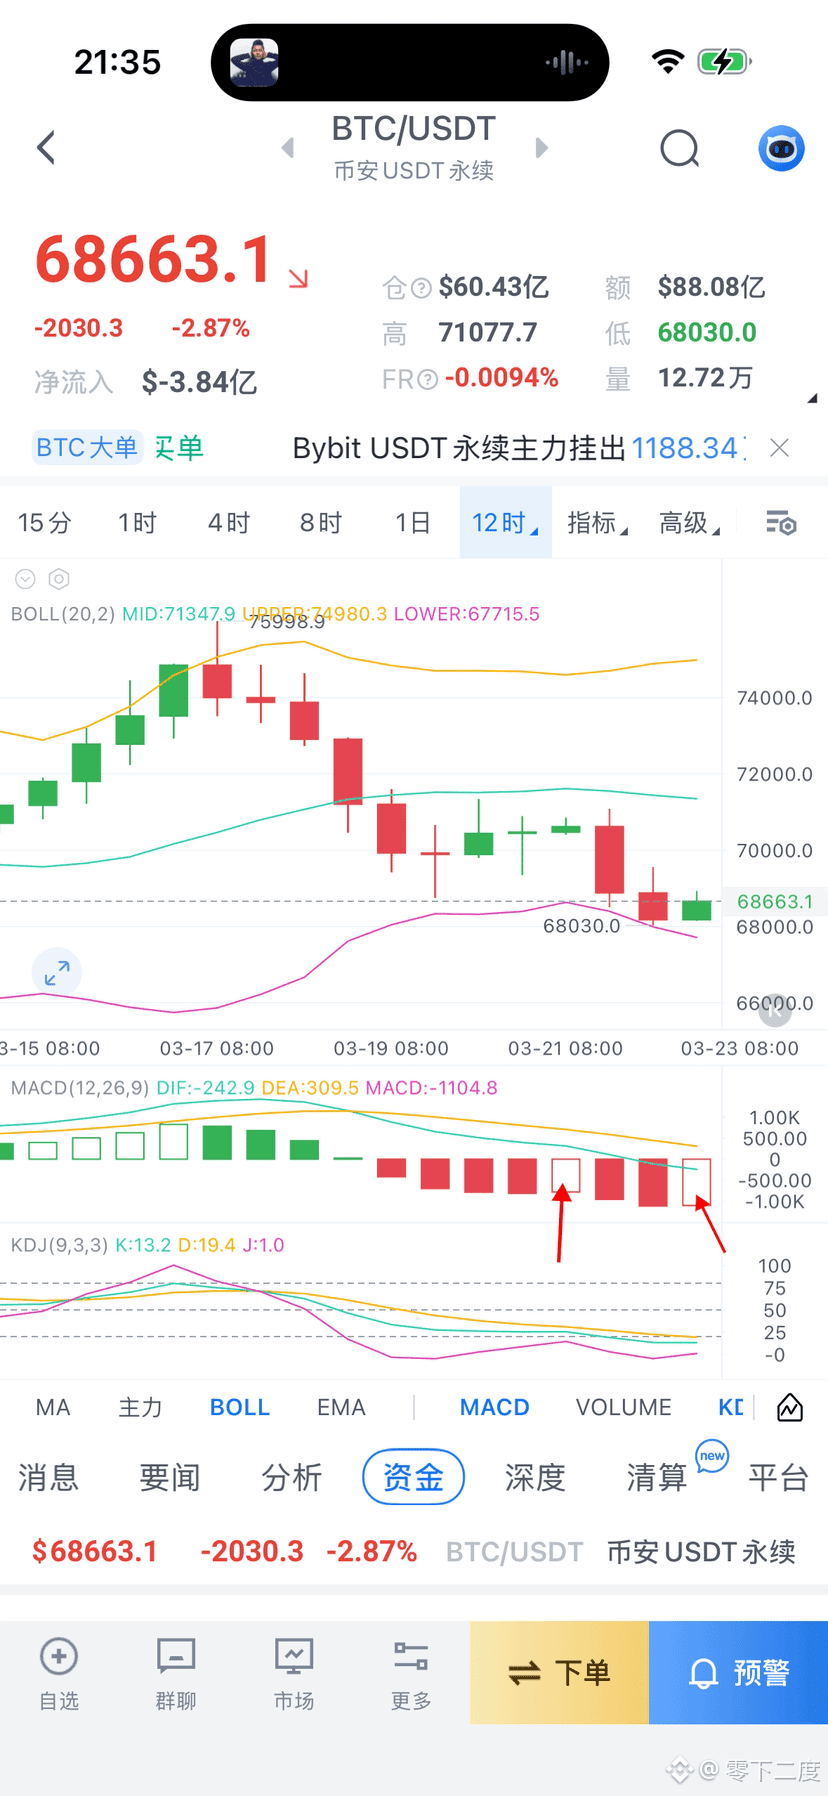
Task: Toggle the VOLUME sub-indicator
Action: click(624, 1408)
